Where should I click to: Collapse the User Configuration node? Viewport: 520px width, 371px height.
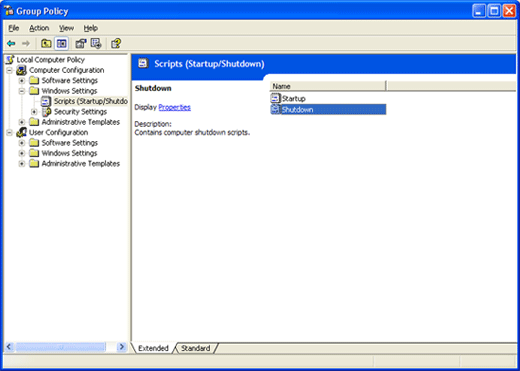(10, 133)
